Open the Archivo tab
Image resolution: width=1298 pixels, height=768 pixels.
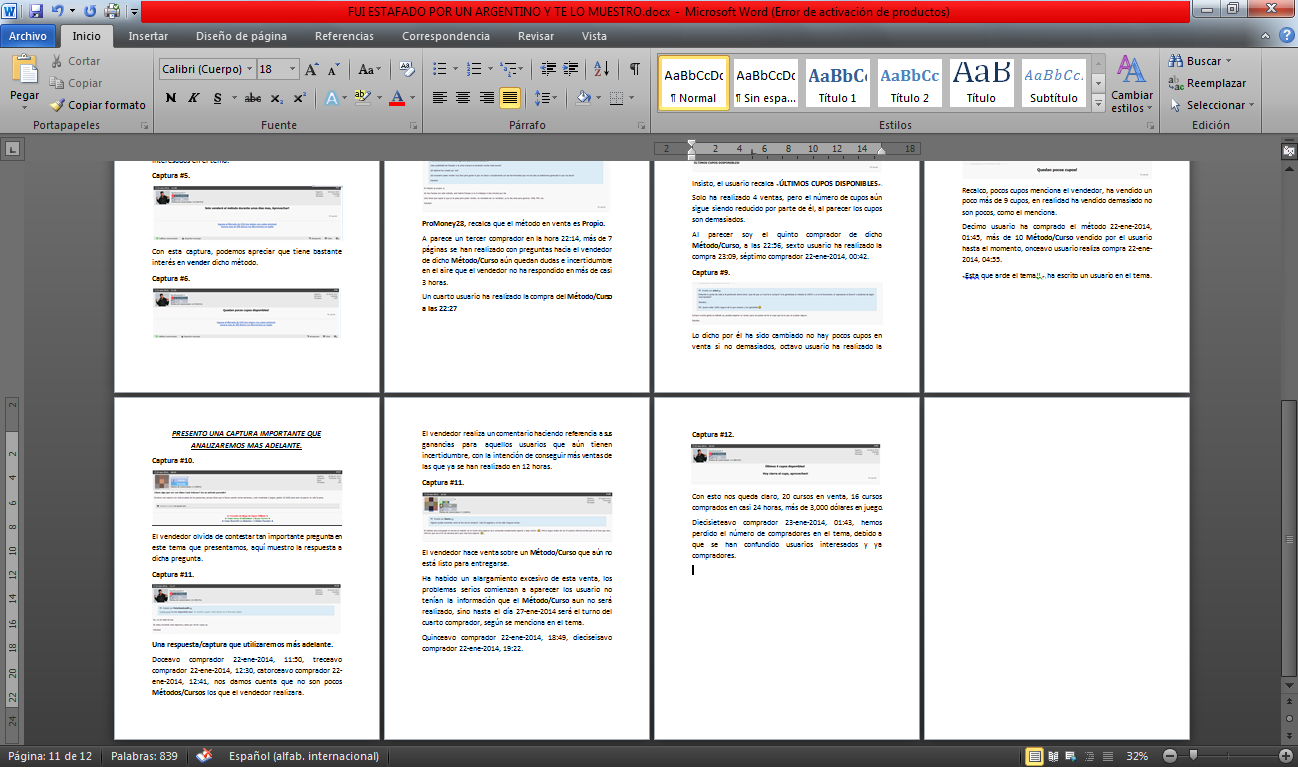[28, 36]
